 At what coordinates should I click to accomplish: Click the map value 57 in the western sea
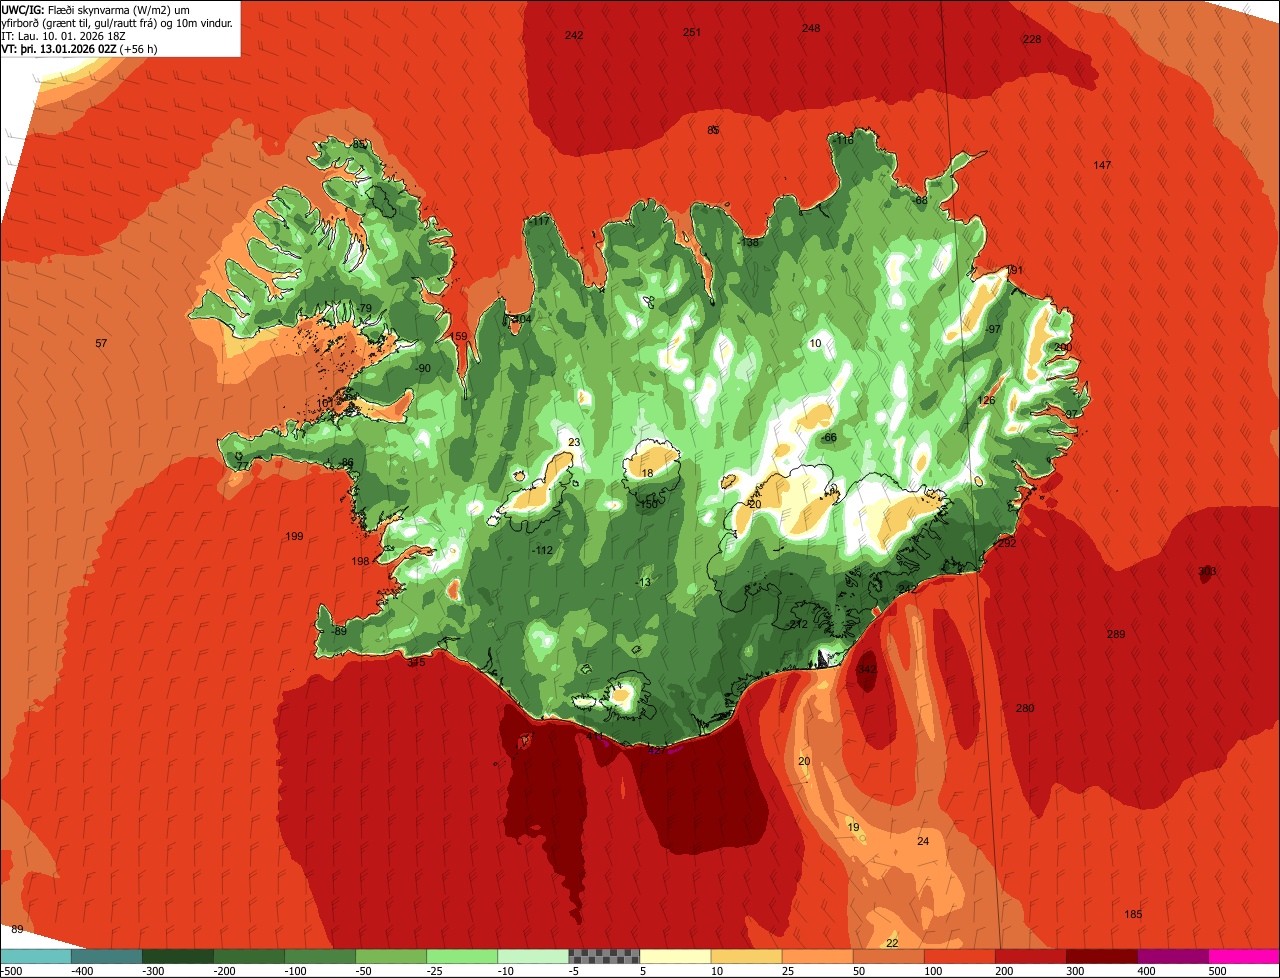click(101, 343)
